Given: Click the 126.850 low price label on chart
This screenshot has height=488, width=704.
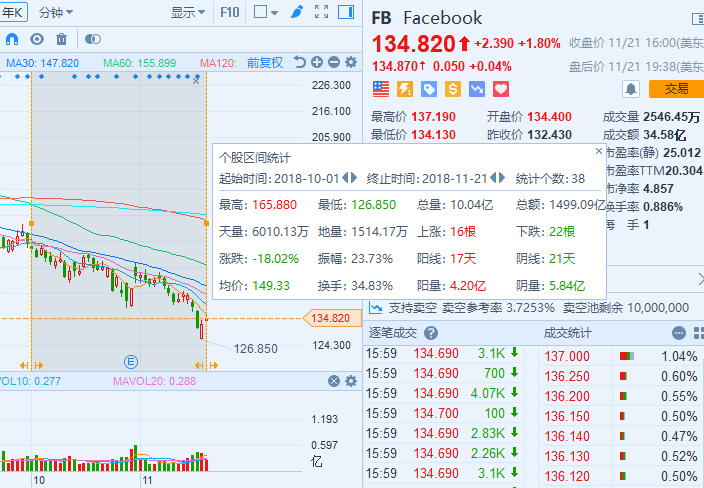Looking at the screenshot, I should click(255, 348).
